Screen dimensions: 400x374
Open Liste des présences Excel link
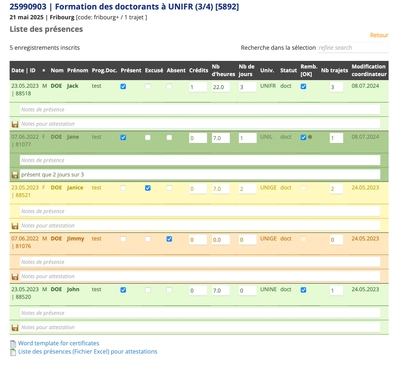tap(88, 351)
